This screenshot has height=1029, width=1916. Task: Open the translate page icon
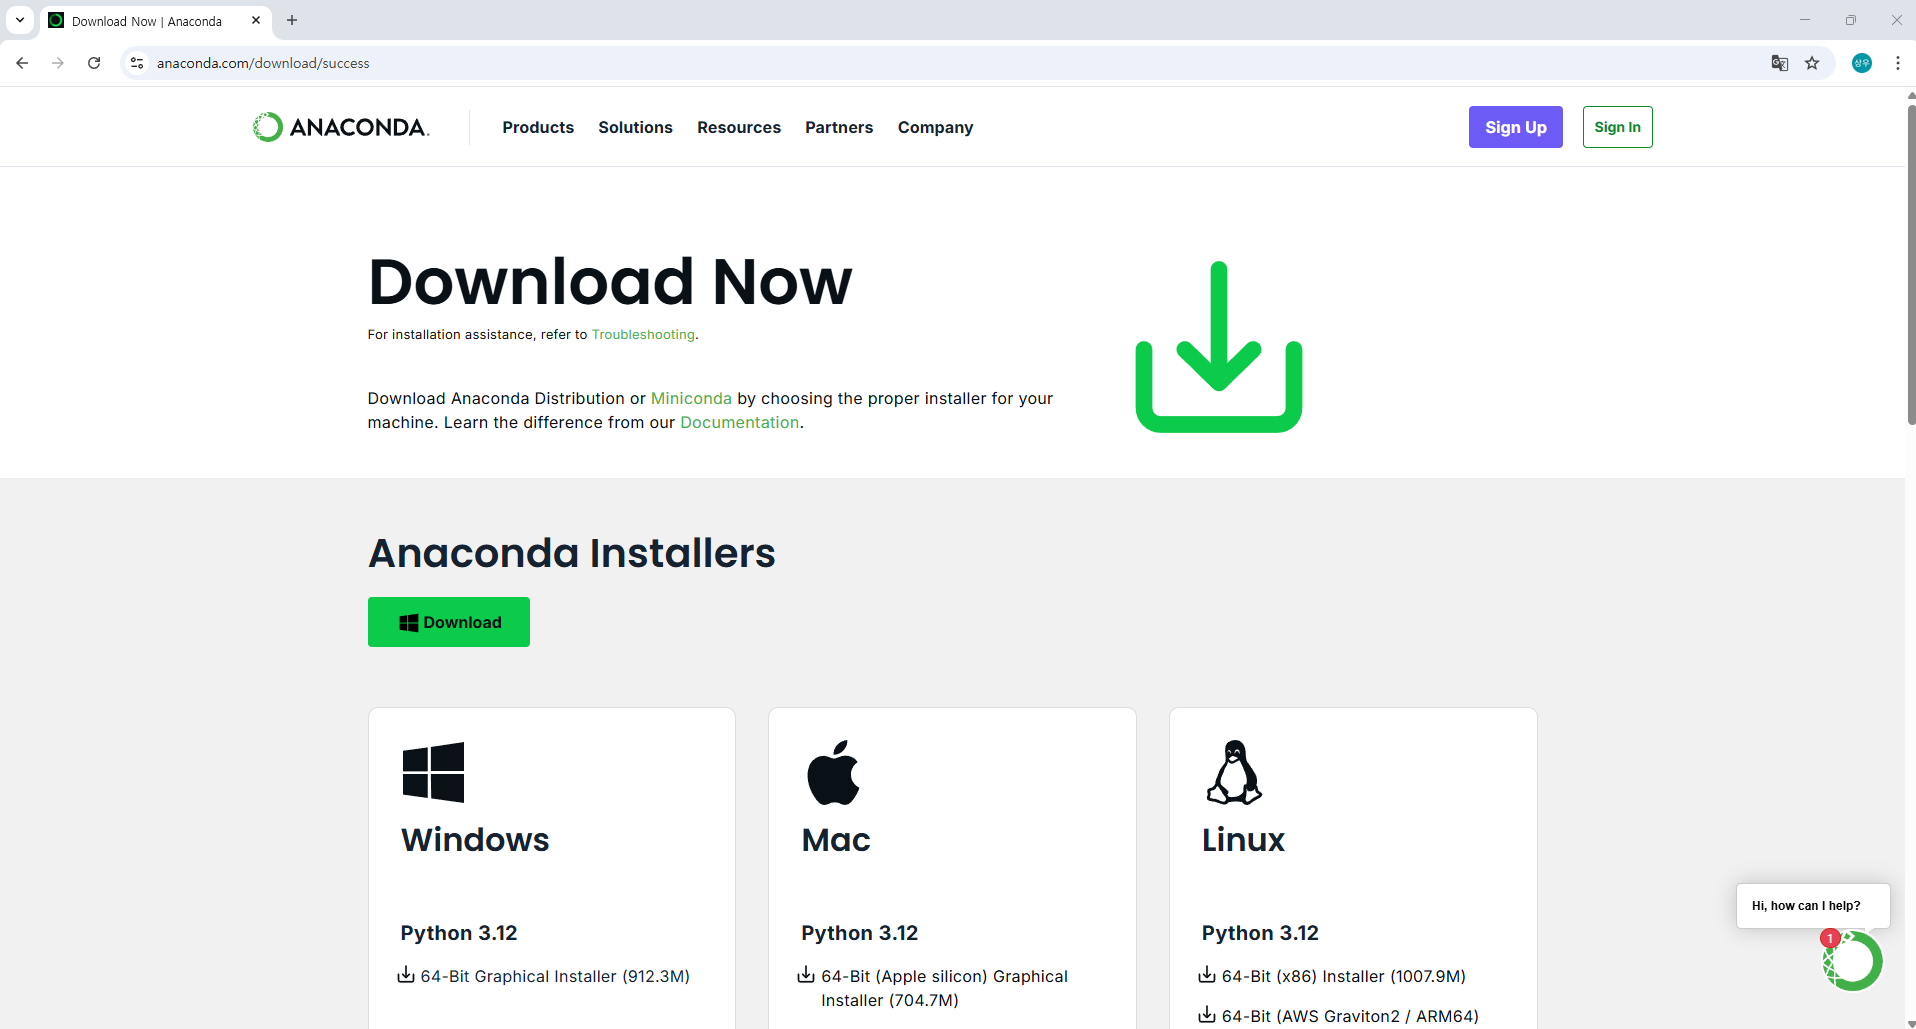click(1780, 63)
